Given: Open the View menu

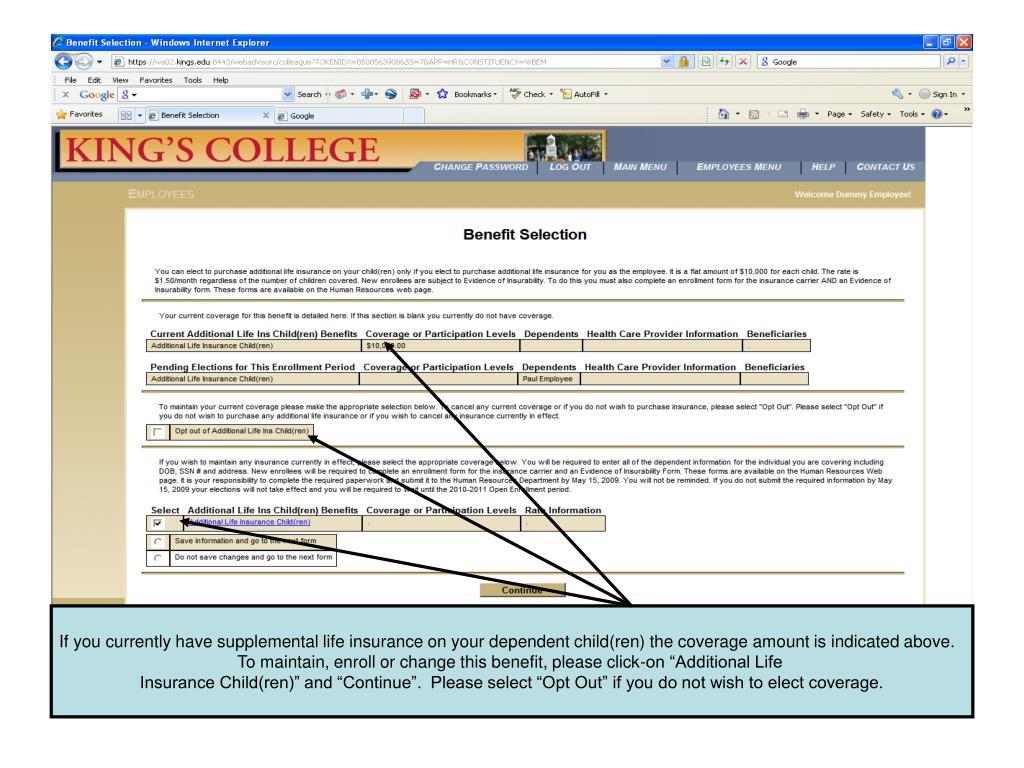Looking at the screenshot, I should pos(120,80).
